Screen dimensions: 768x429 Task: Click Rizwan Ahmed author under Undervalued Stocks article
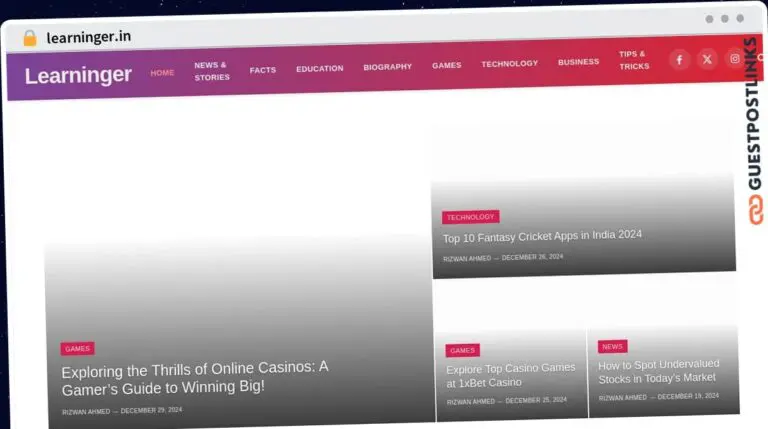(623, 398)
